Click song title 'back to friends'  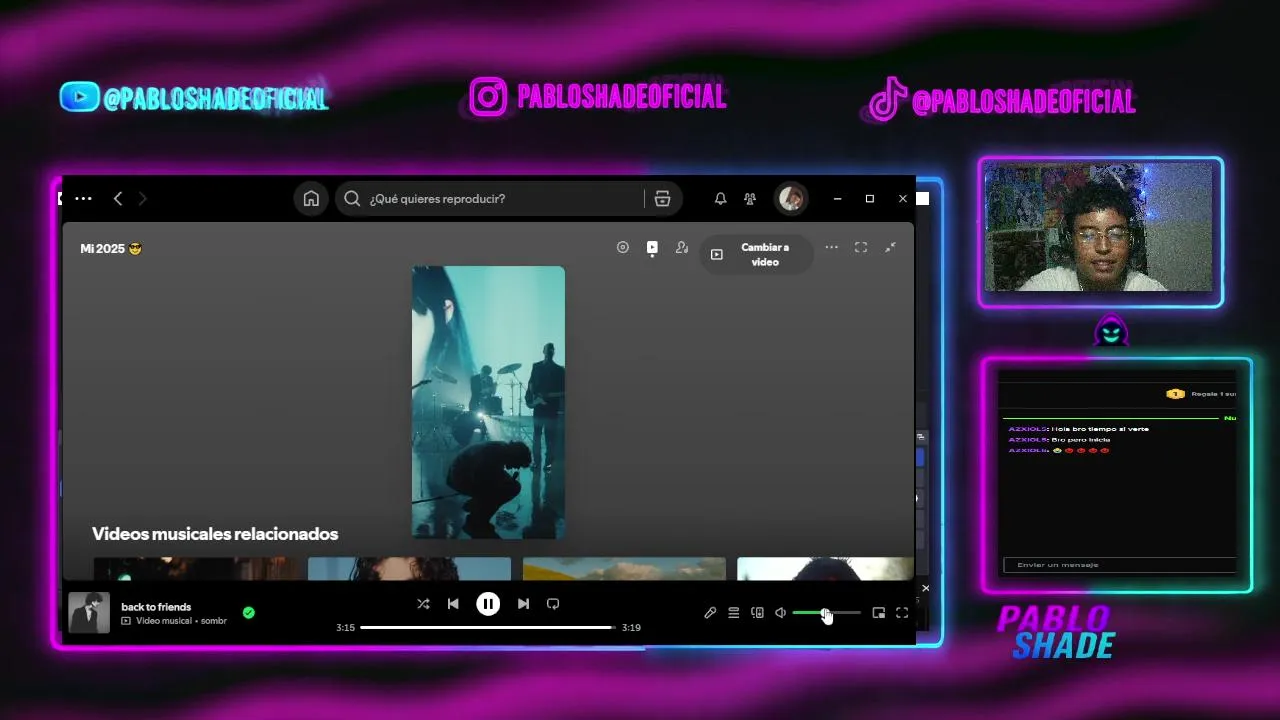[x=156, y=607]
